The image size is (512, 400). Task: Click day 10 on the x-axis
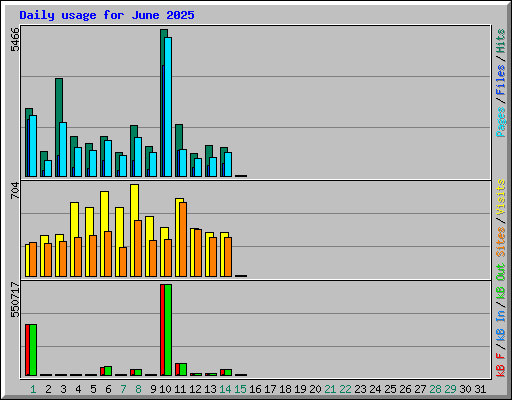click(165, 389)
